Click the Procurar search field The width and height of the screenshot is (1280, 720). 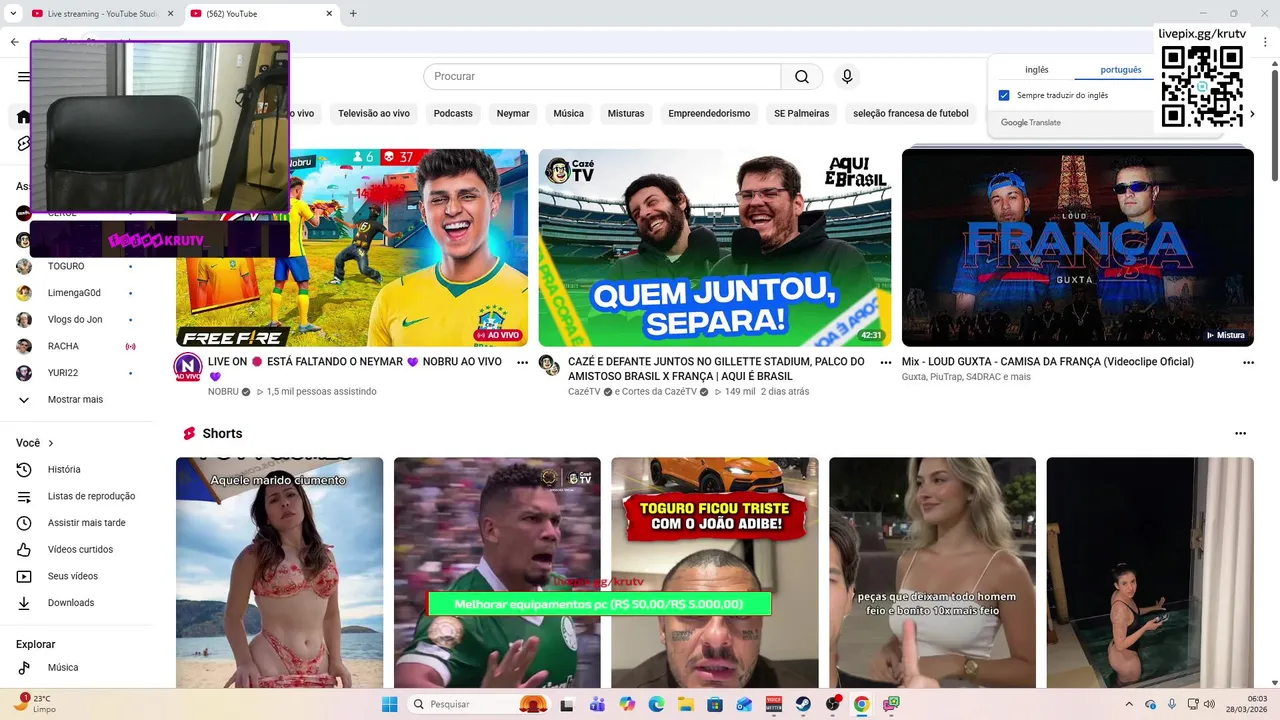click(602, 77)
